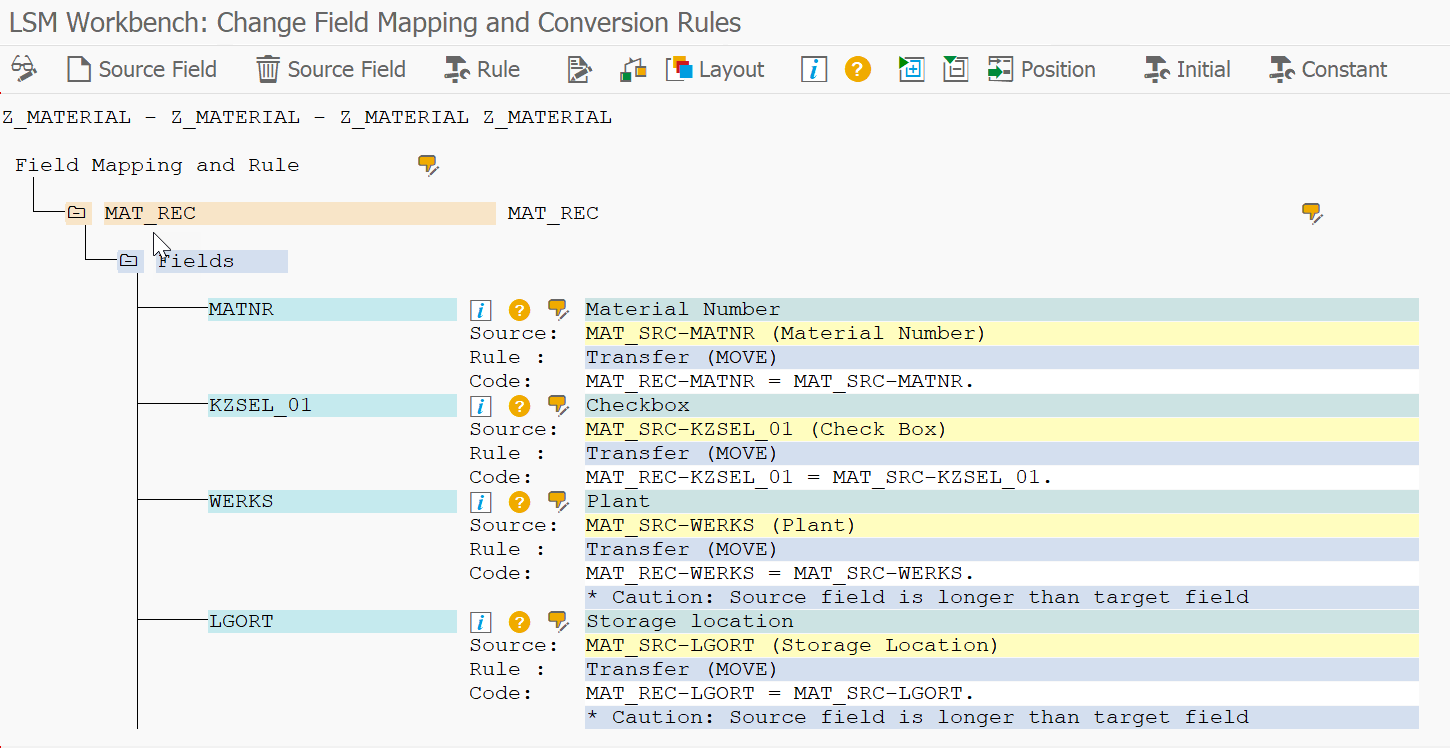This screenshot has height=748, width=1450.
Task: Click source line MAT_SRC-MATNR (Material Number)
Action: pyautogui.click(x=1001, y=333)
